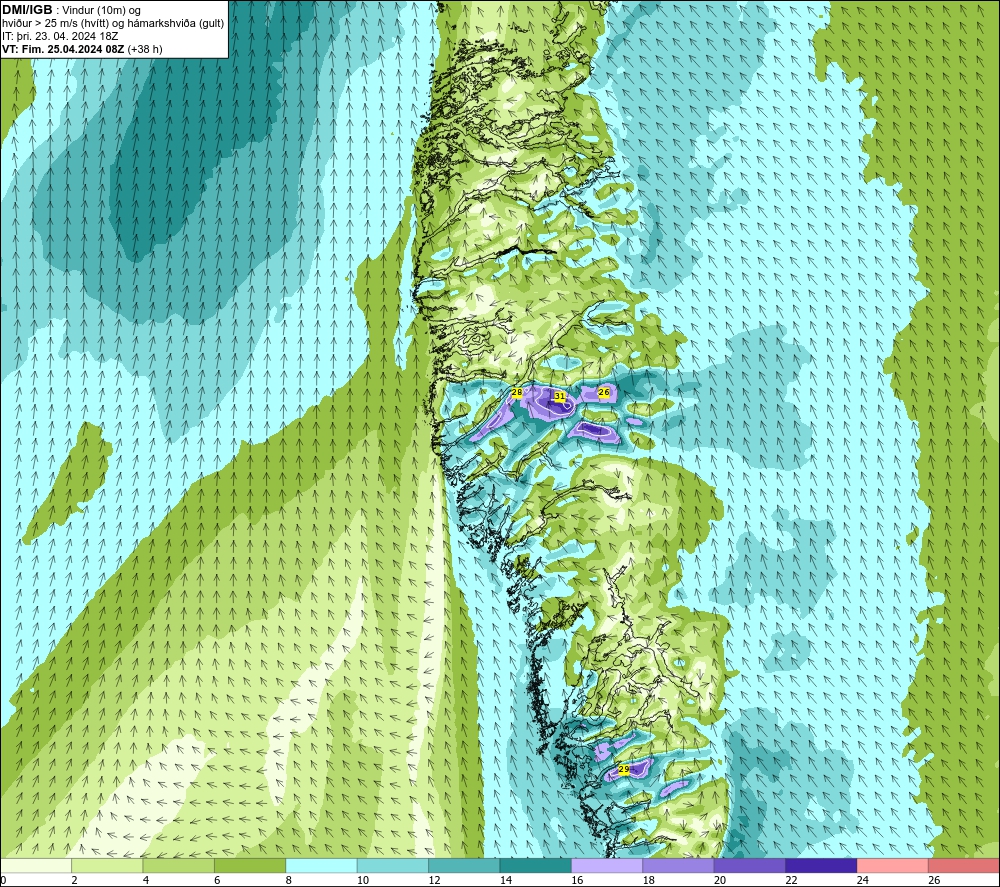Viewport: 1000px width, 887px height.
Task: Select the 20–22 m/s violet legend swatch
Action: tap(750, 866)
